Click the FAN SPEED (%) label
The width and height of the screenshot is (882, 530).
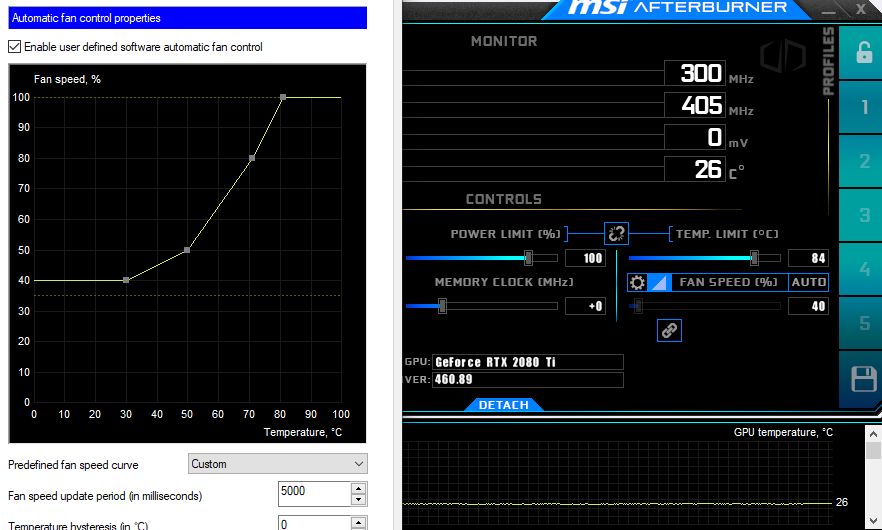pos(728,282)
